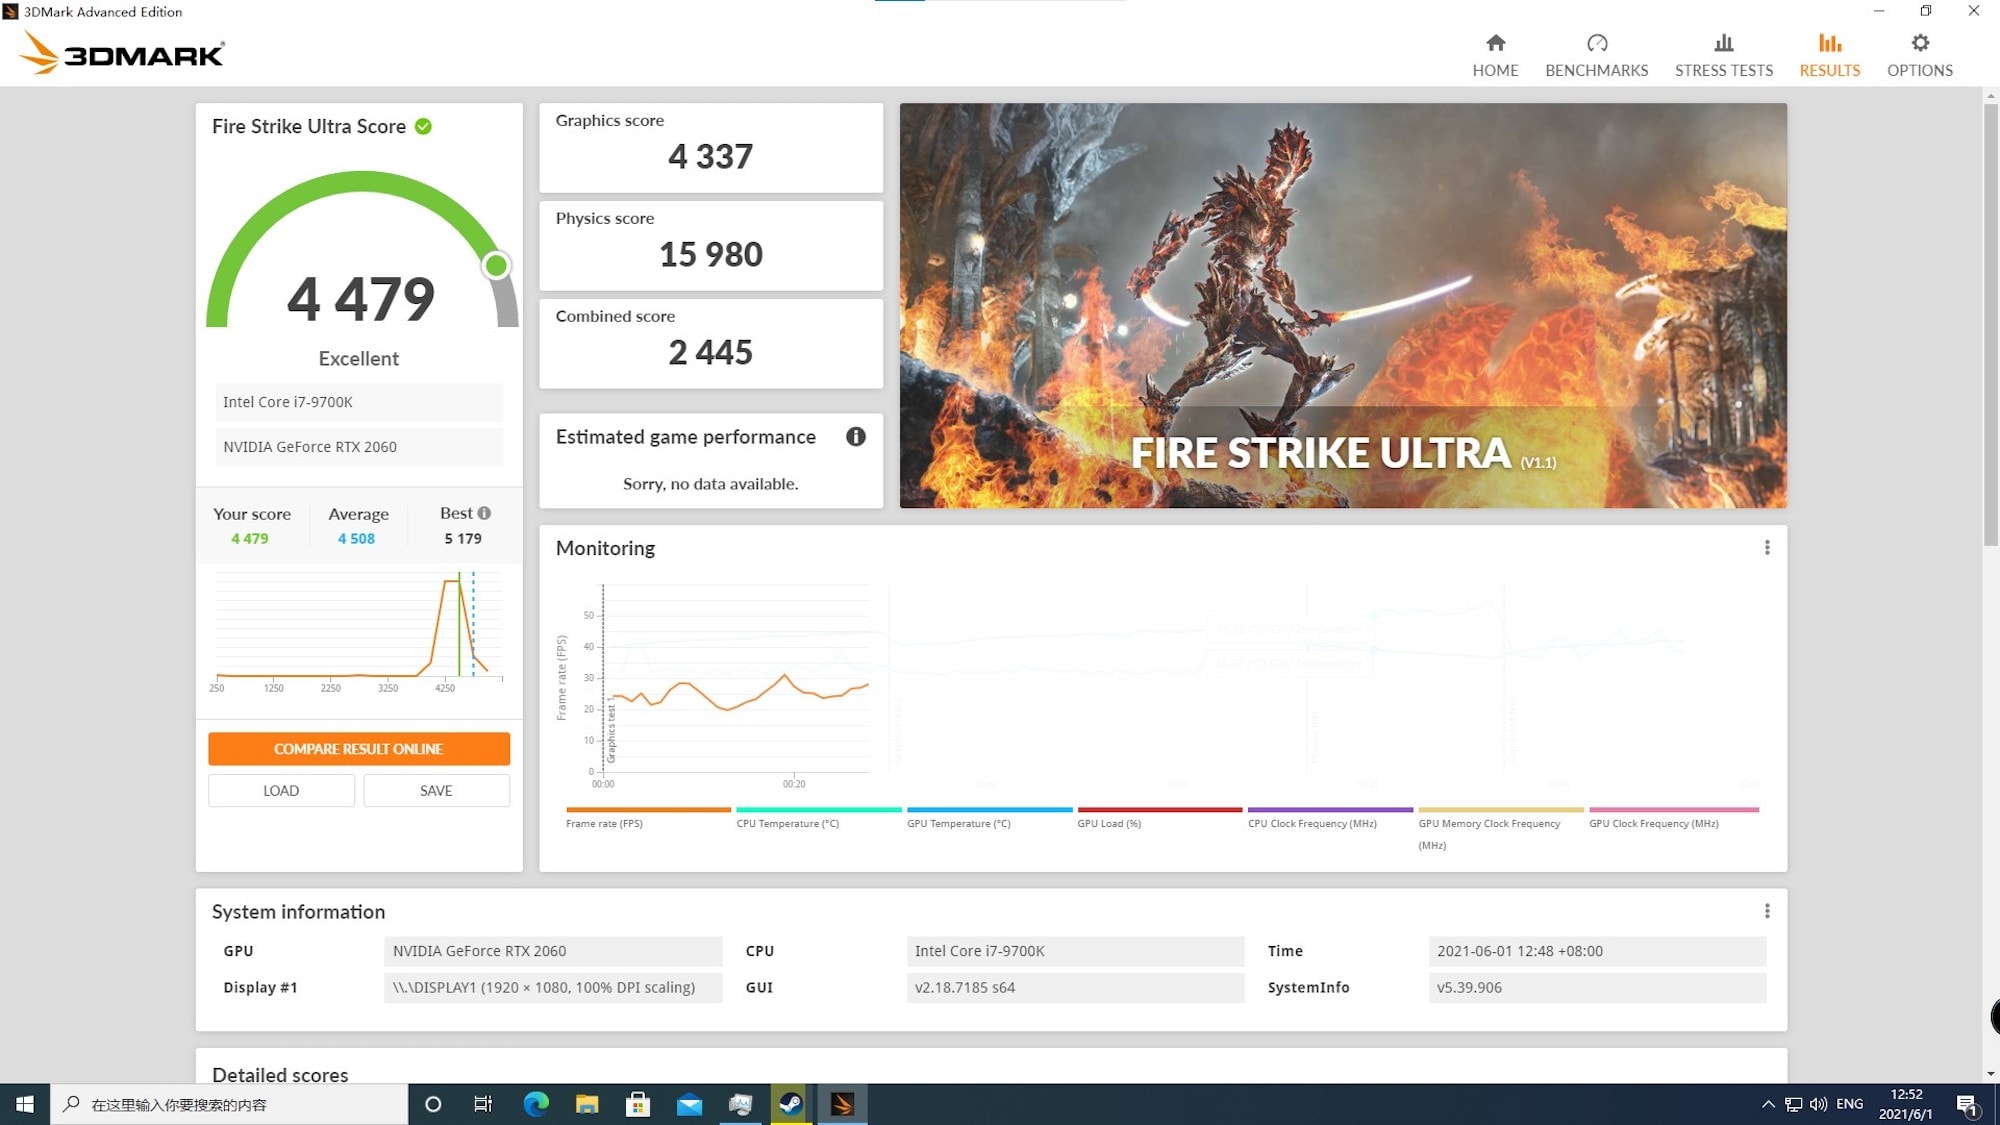
Task: Click the green validated checkmark icon
Action: (423, 126)
